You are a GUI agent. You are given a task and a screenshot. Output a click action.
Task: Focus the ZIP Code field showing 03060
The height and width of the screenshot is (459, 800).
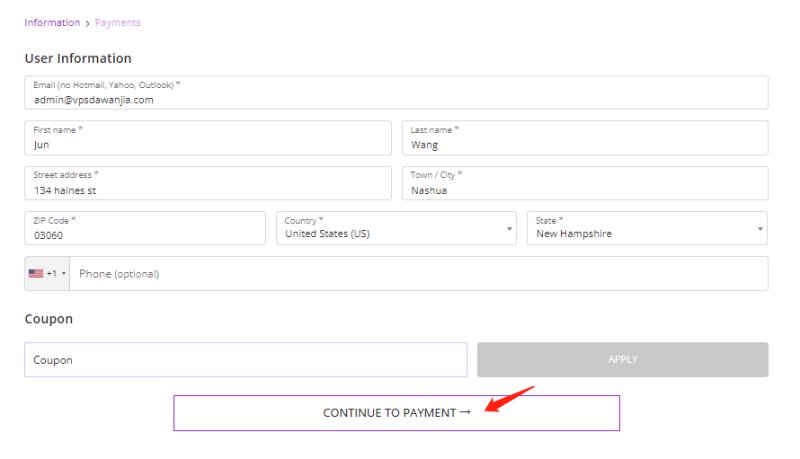point(145,228)
